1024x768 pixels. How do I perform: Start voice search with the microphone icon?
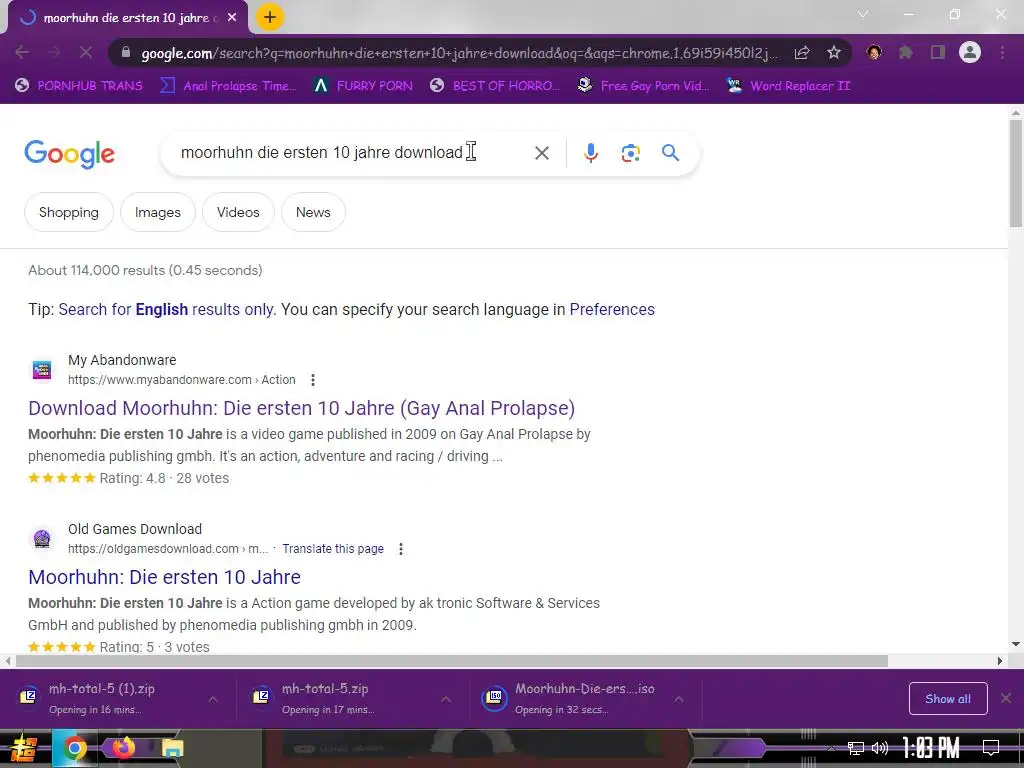(590, 153)
